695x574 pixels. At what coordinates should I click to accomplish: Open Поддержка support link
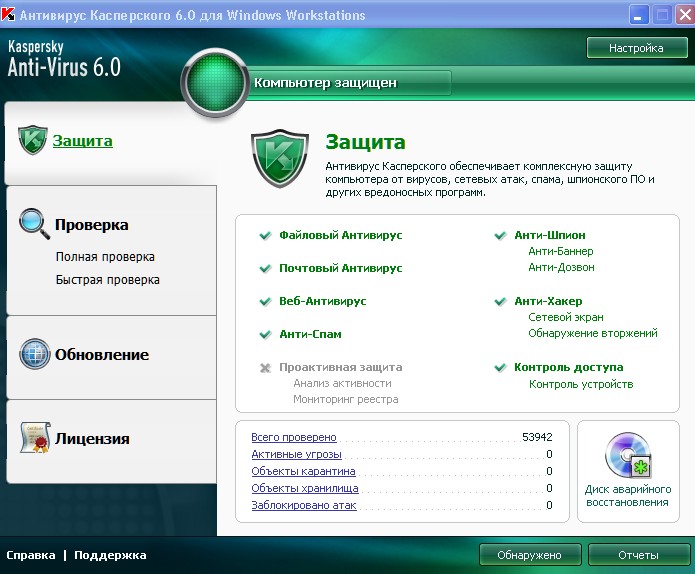coord(110,555)
